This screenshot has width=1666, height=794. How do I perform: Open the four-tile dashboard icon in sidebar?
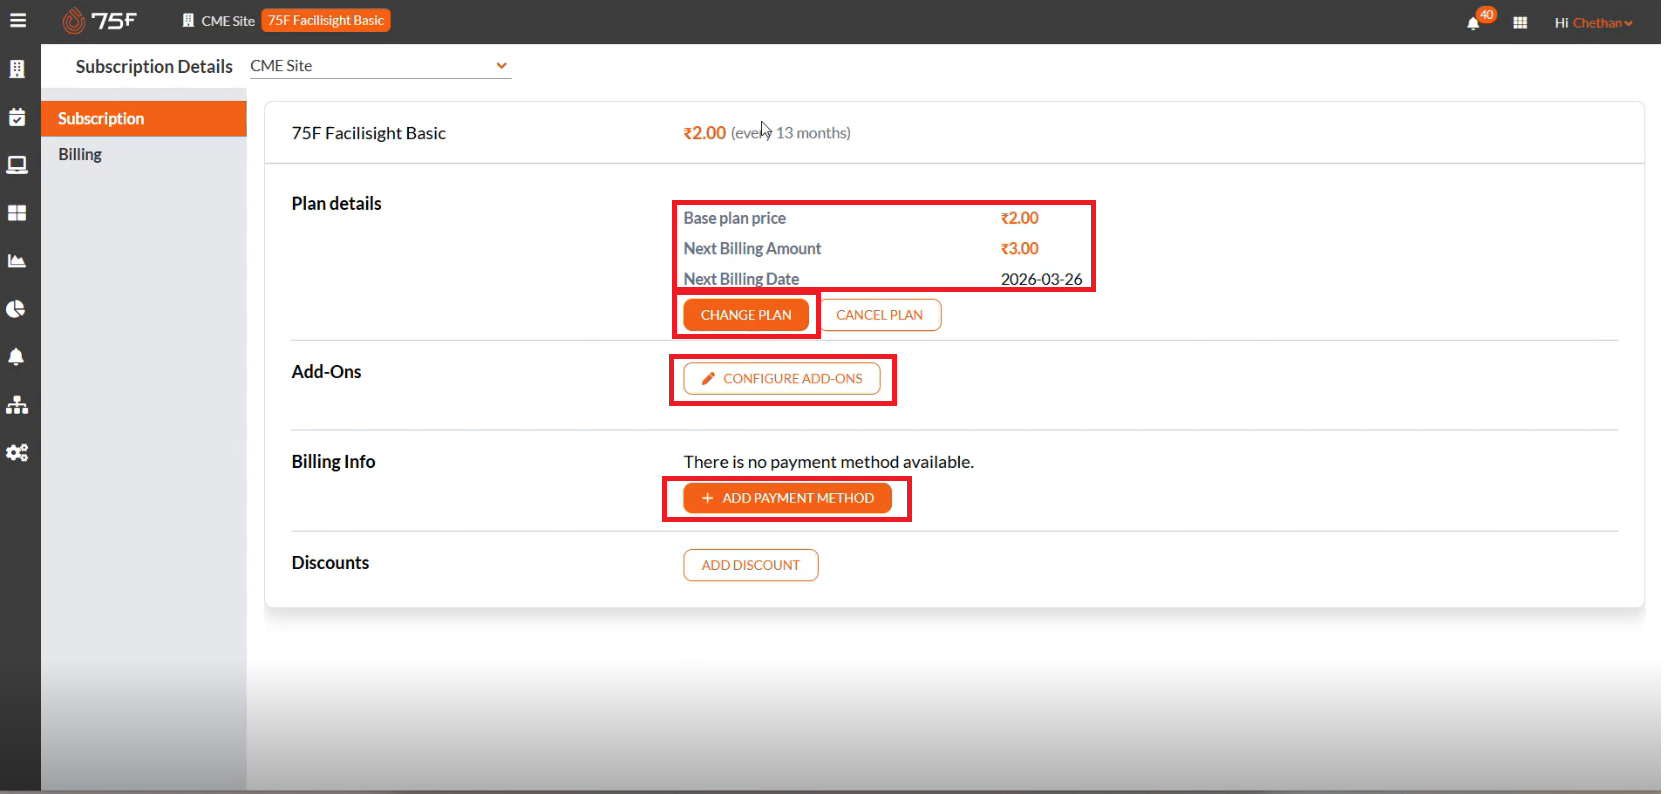coord(17,213)
